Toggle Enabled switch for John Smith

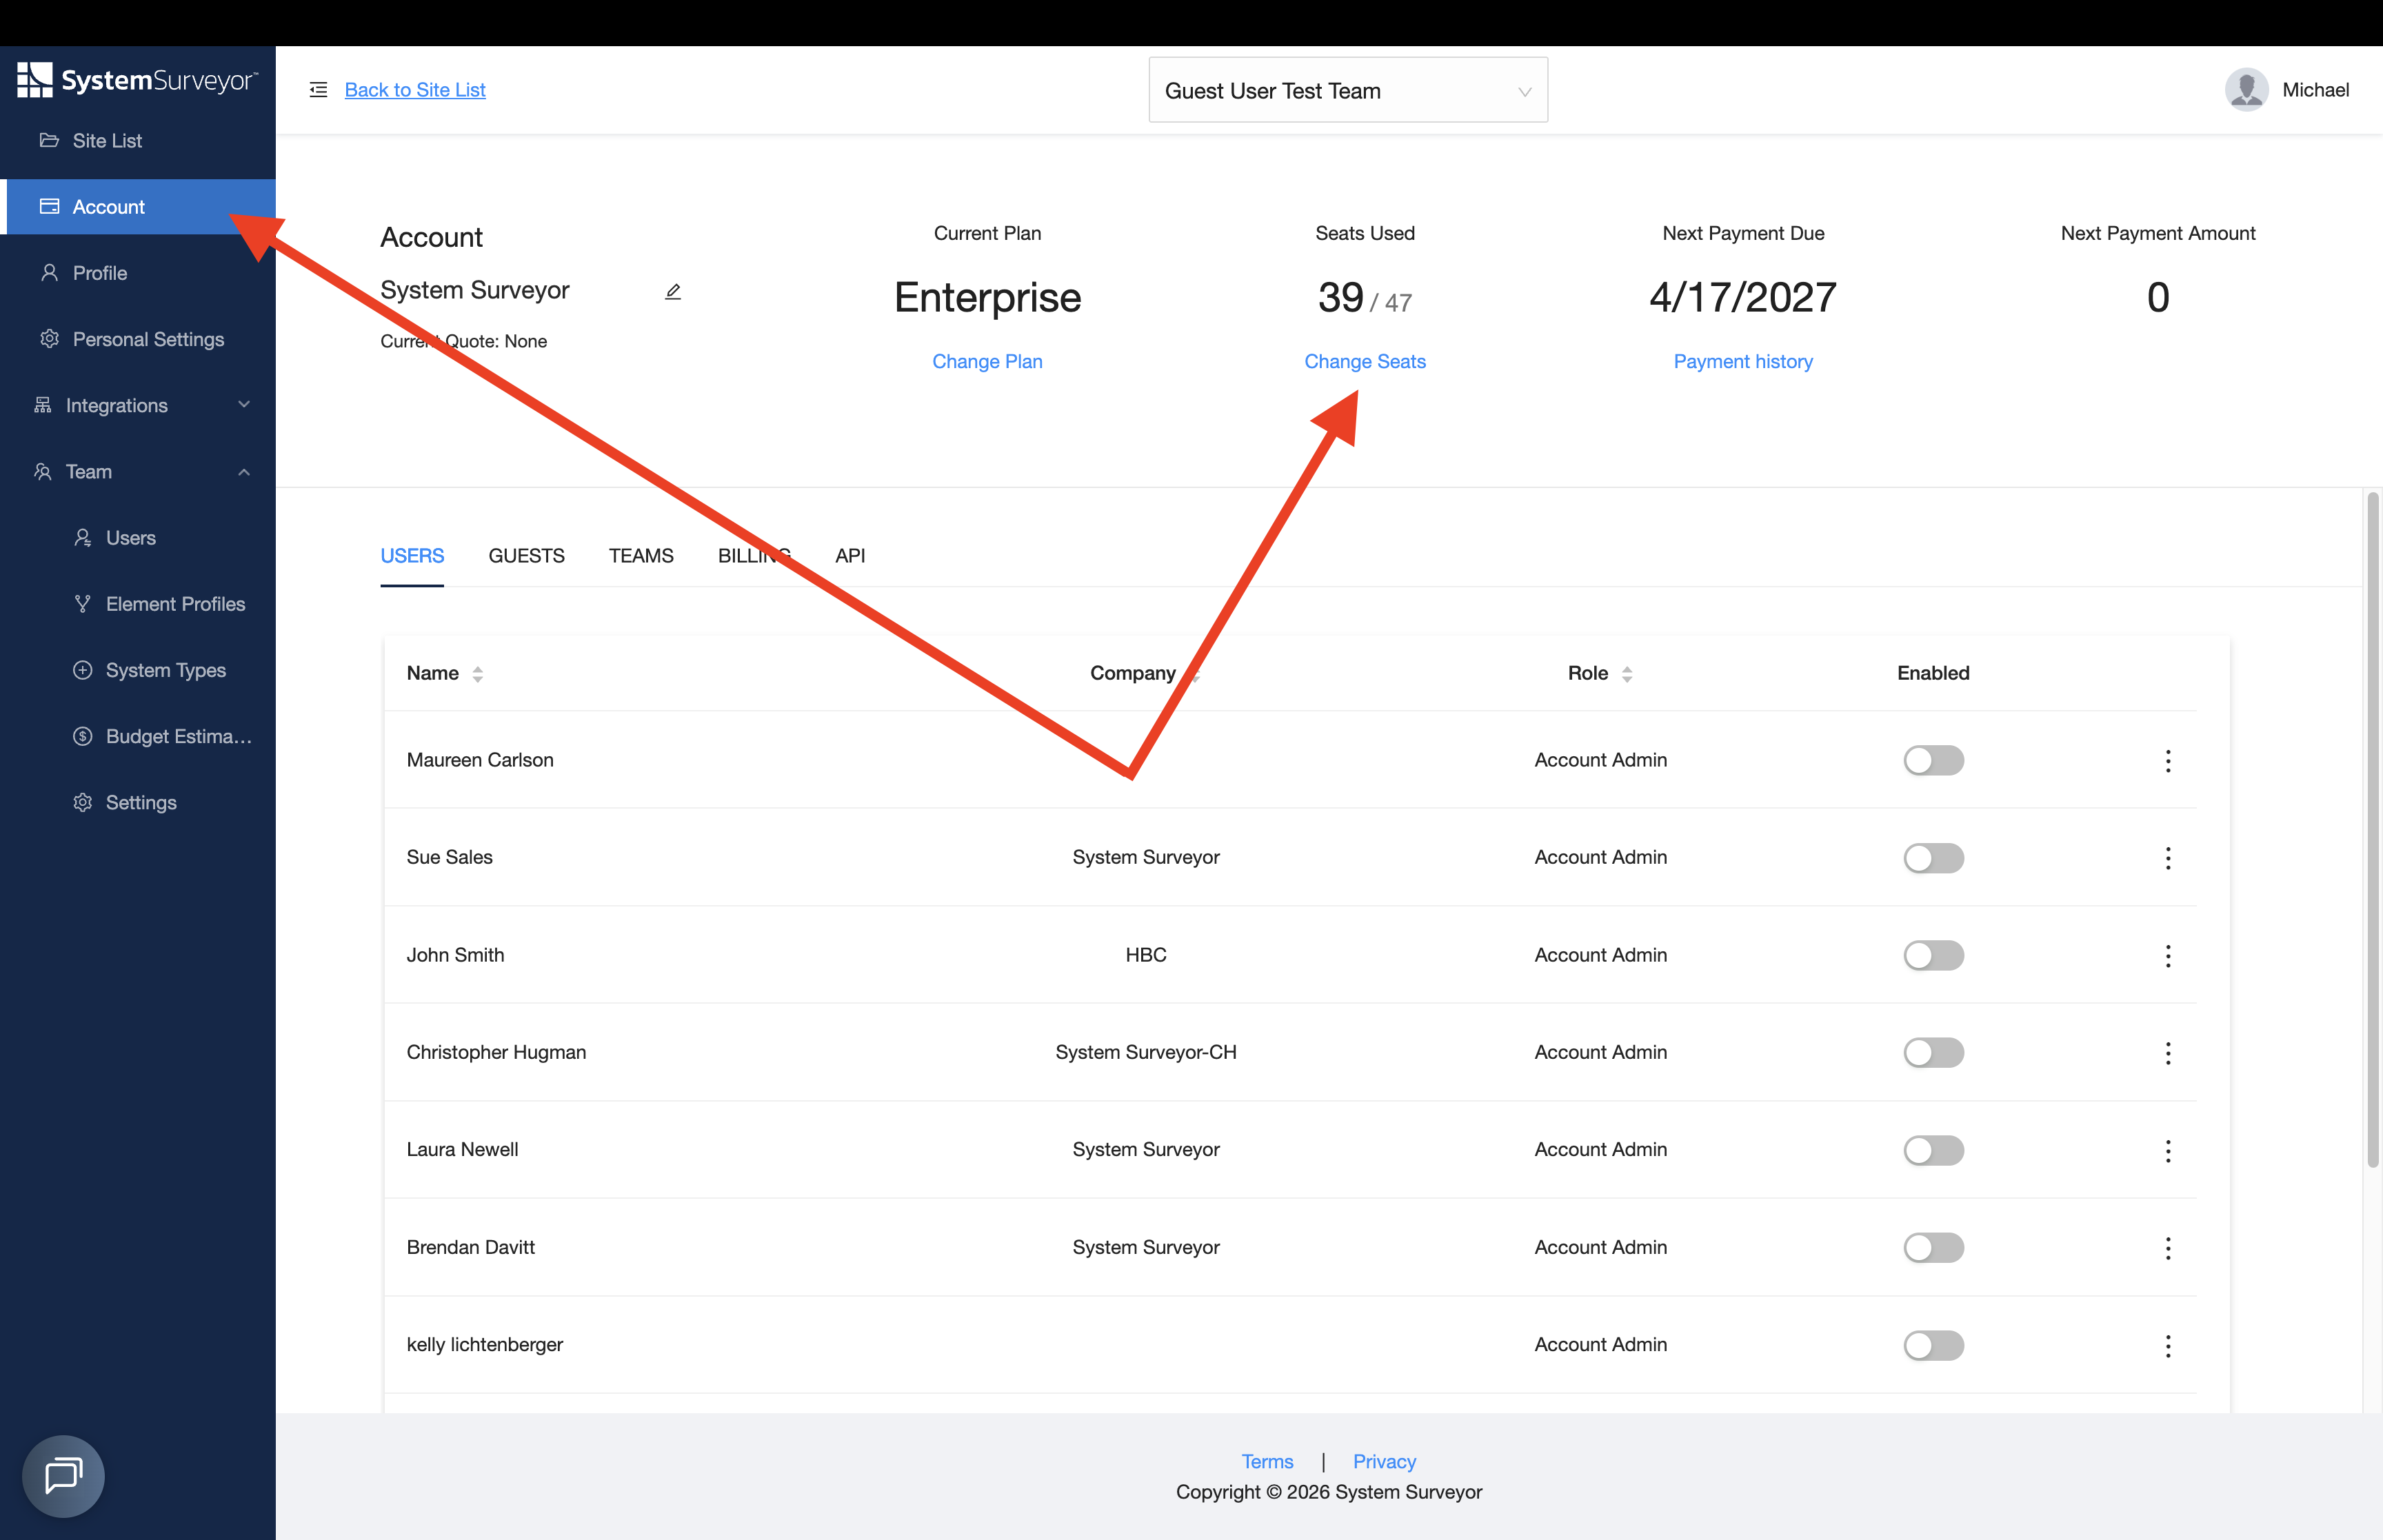pyautogui.click(x=1933, y=955)
